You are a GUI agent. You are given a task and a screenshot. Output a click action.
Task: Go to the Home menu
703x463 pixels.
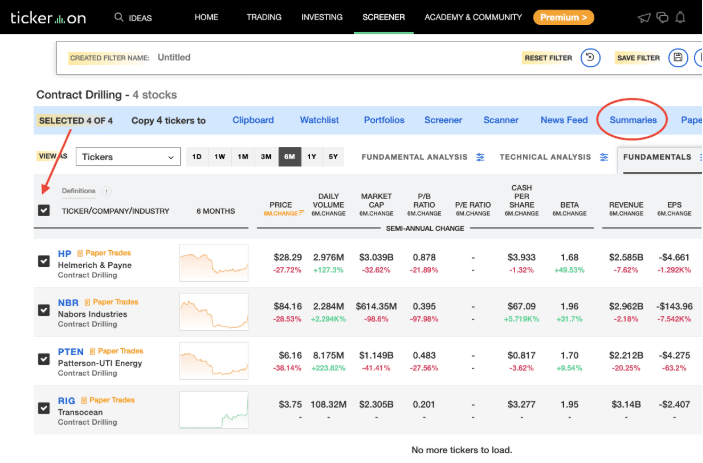click(x=206, y=17)
